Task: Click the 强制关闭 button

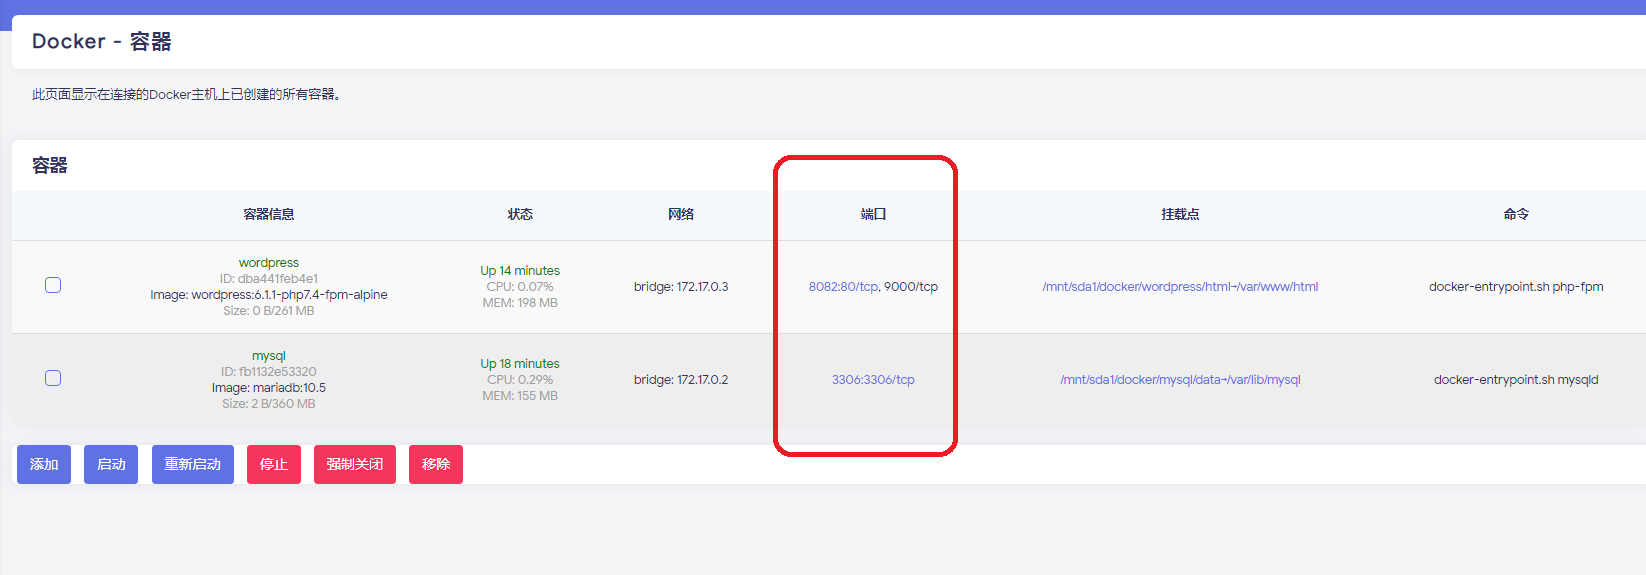Action: click(355, 464)
